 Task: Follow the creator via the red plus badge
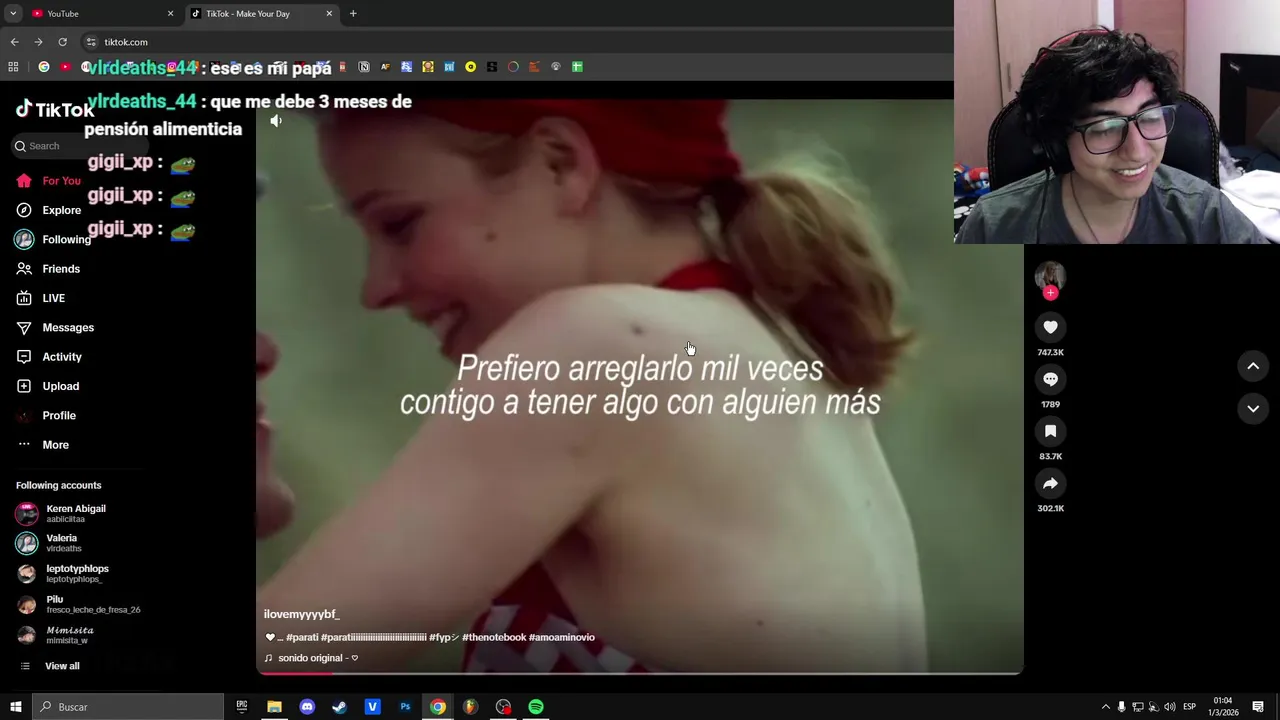[1050, 293]
